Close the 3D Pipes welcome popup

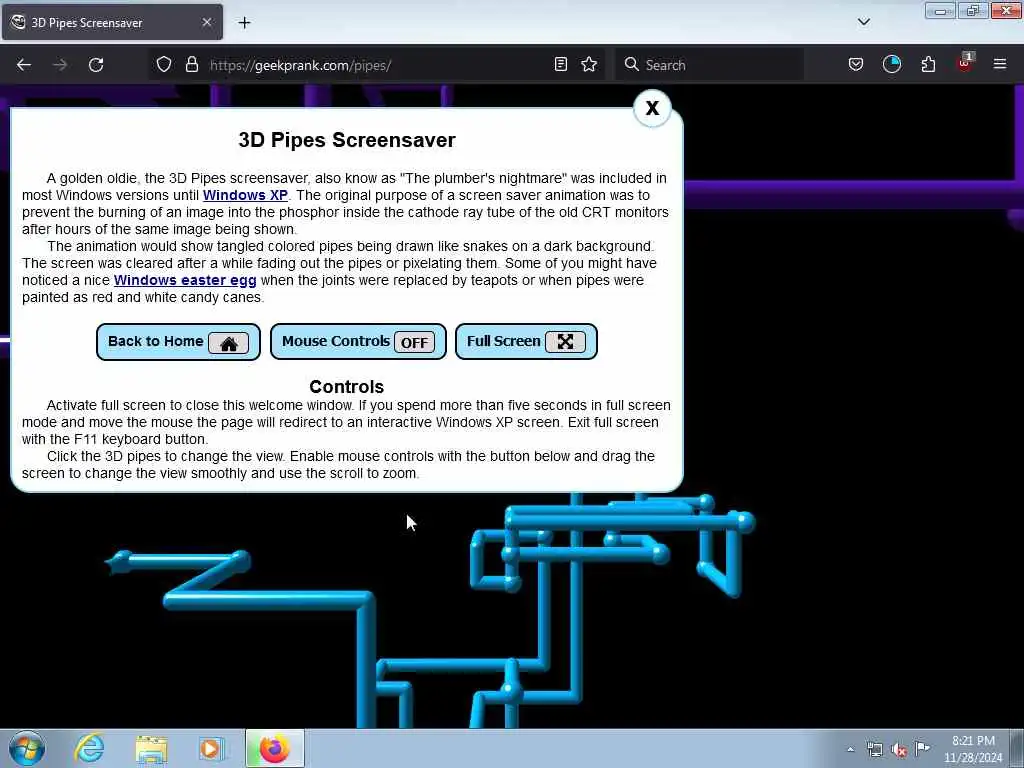652,108
